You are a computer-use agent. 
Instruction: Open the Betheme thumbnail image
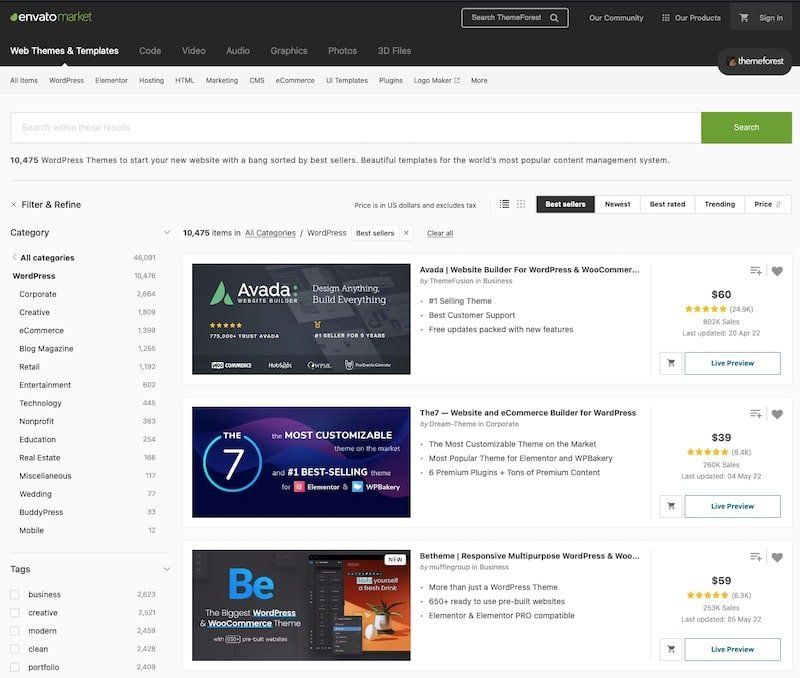[x=301, y=605]
